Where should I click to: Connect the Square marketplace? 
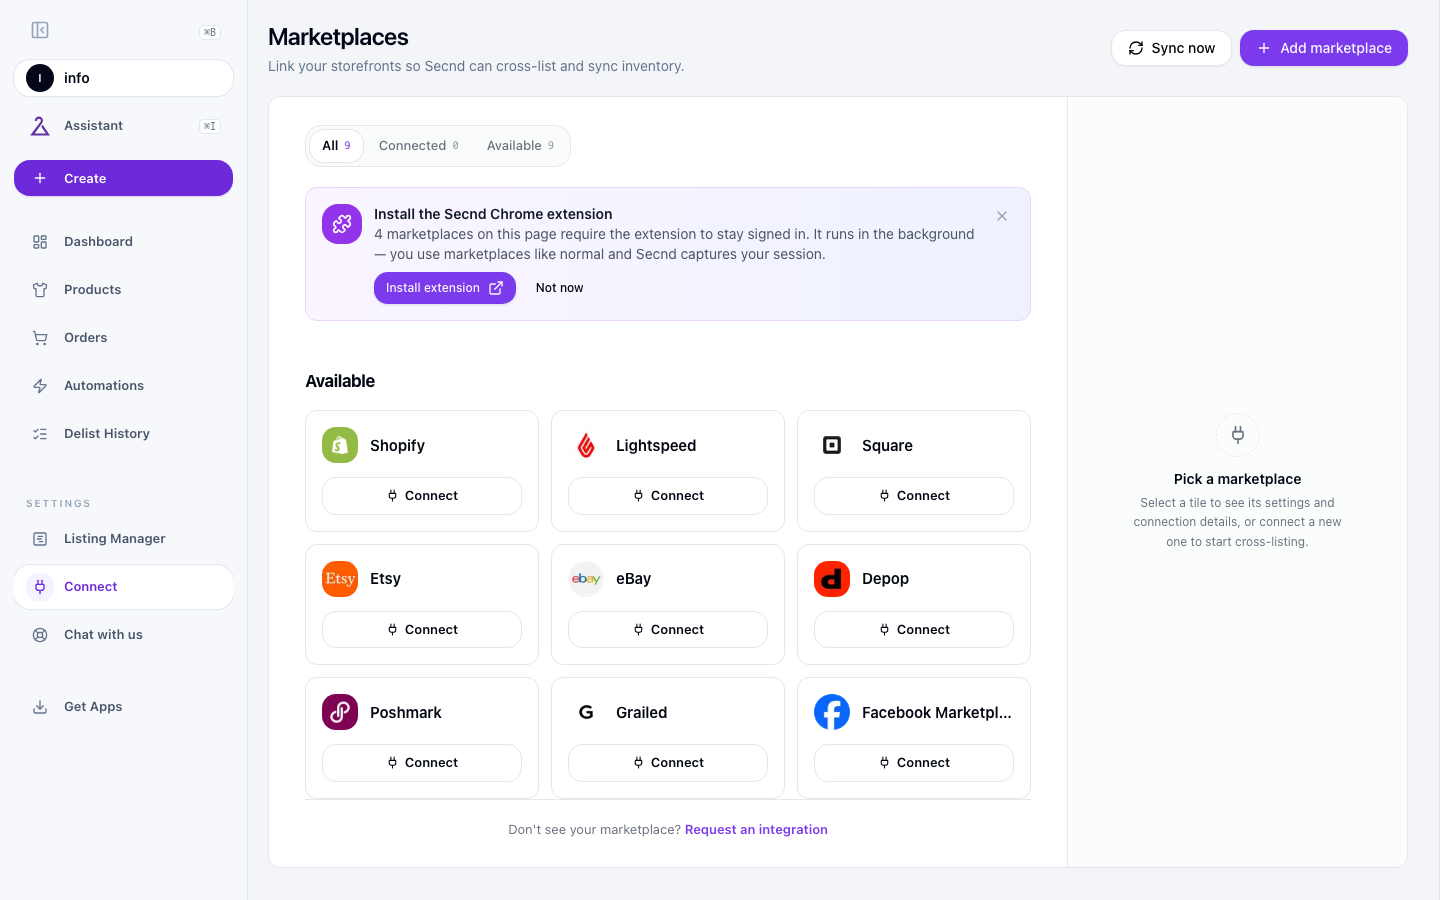click(x=914, y=496)
